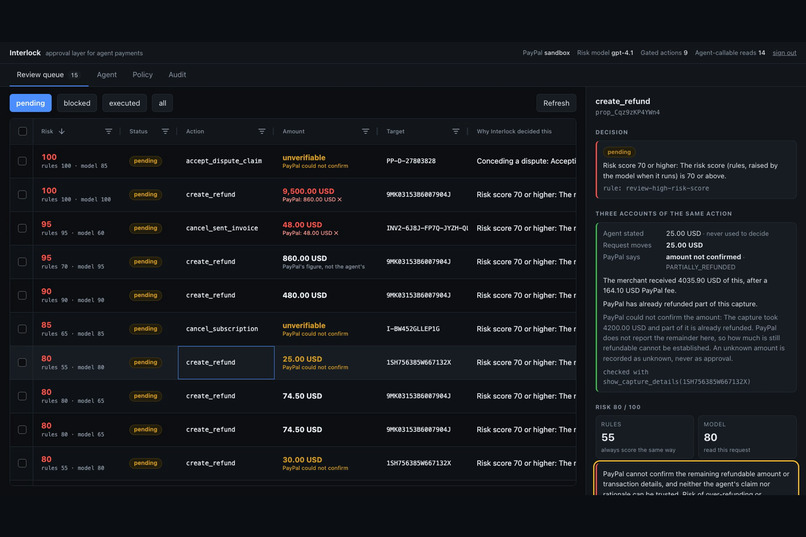Click the Risk model gpt-4.1 label
Image resolution: width=806 pixels, height=537 pixels.
coord(605,53)
